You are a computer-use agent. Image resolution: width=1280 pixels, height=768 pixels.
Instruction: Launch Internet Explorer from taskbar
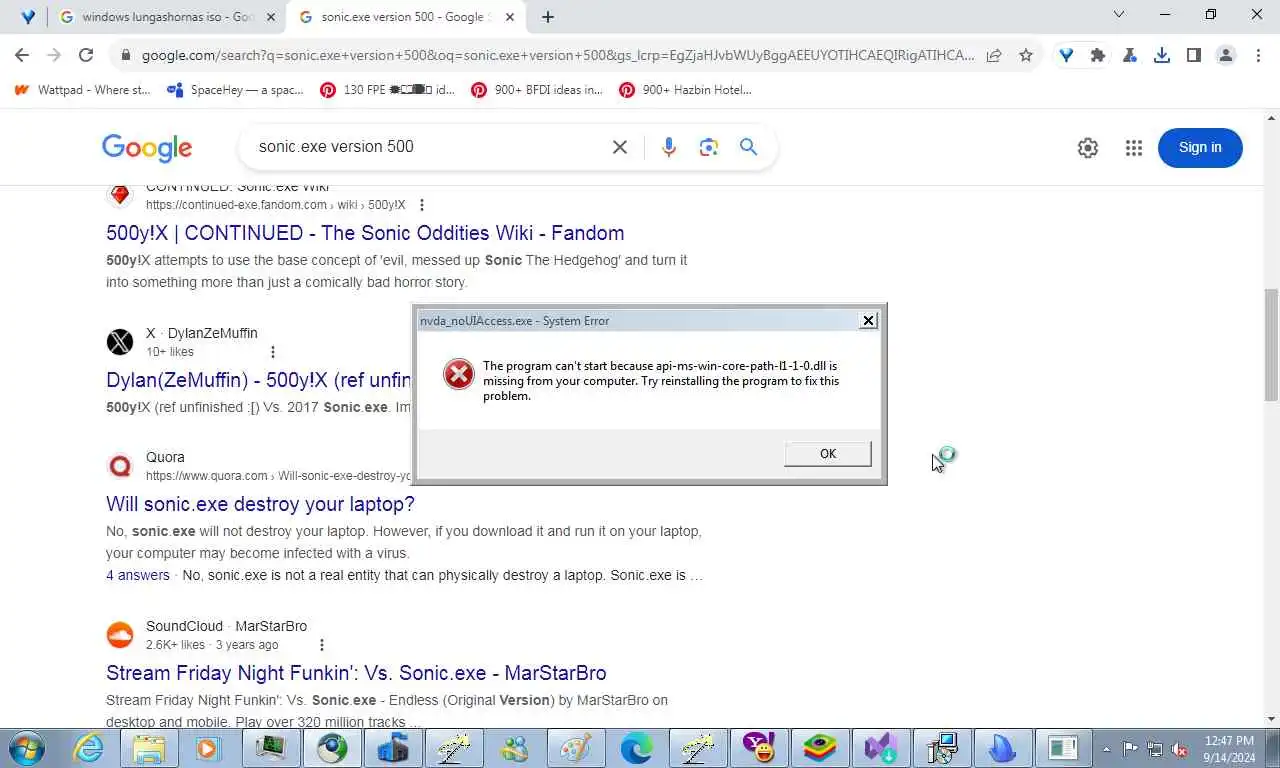[x=88, y=748]
